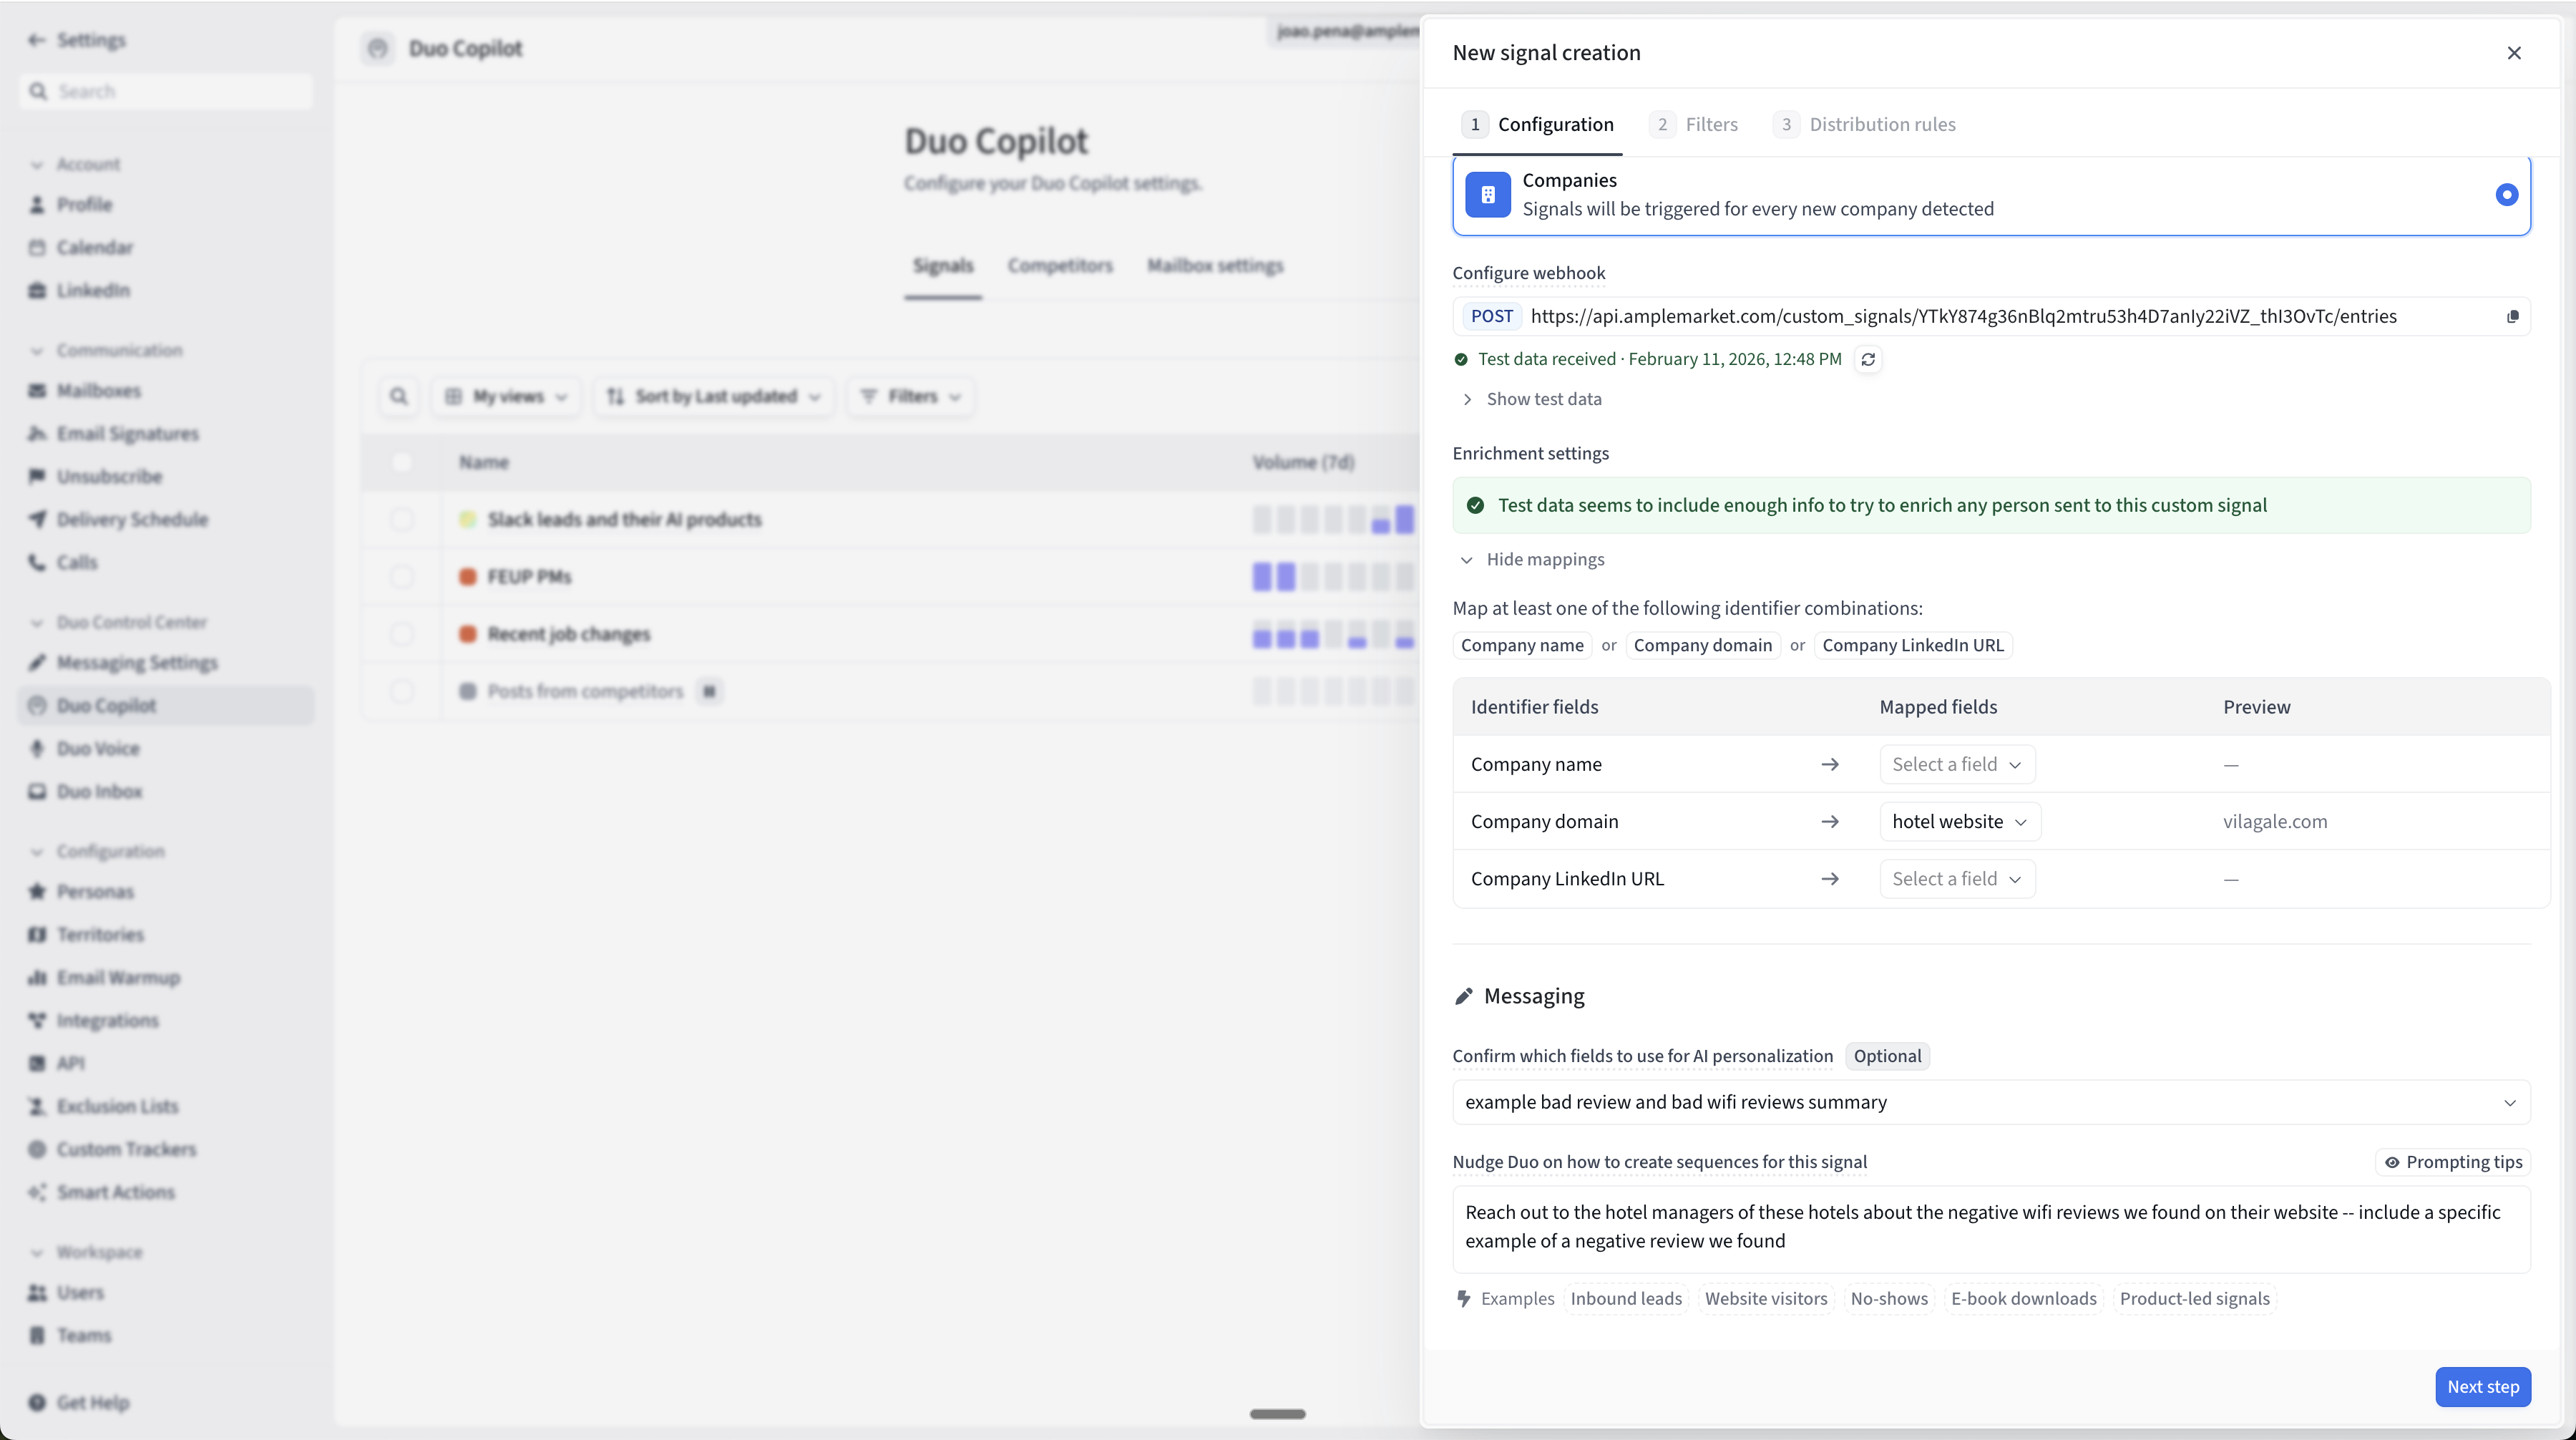Open Company LinkedIn URL field dropdown
The width and height of the screenshot is (2576, 1440).
coord(1956,878)
